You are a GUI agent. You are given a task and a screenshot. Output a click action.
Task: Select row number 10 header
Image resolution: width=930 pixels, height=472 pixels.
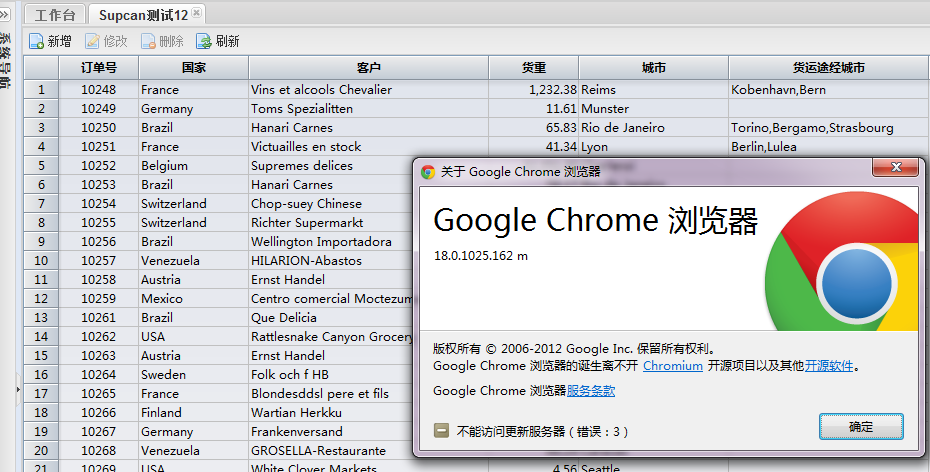click(x=41, y=260)
